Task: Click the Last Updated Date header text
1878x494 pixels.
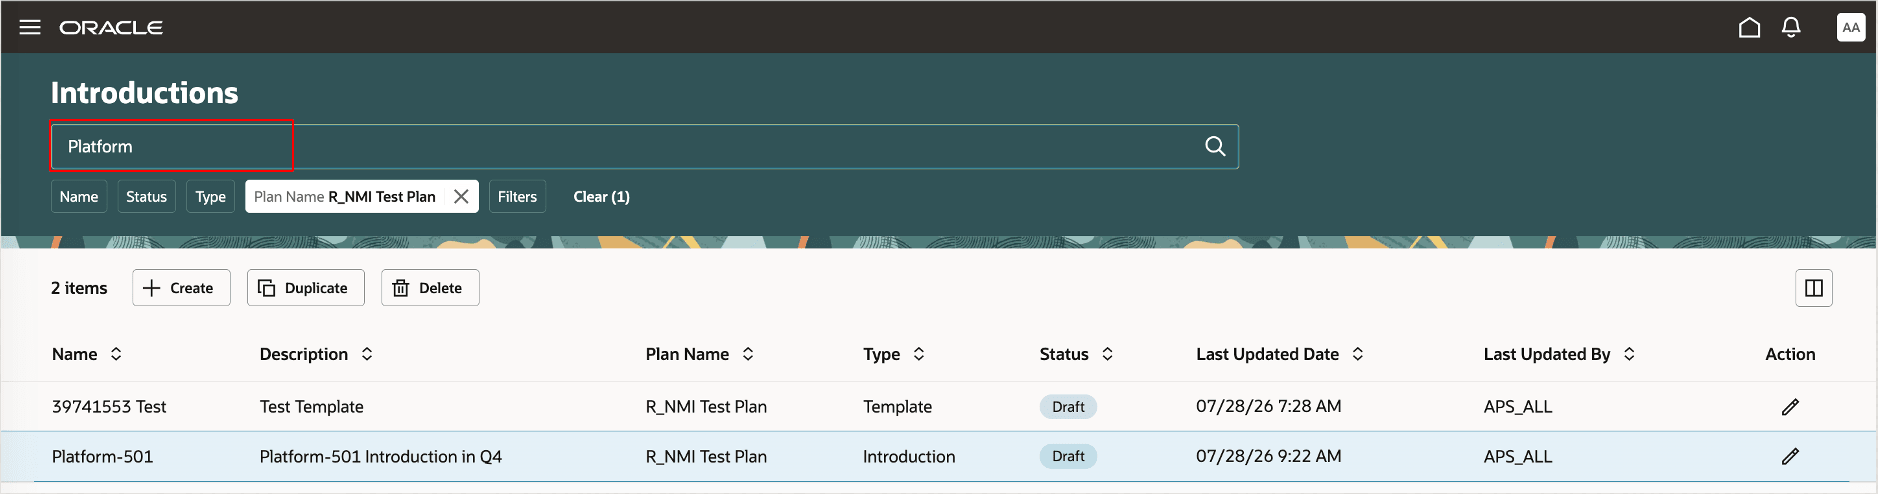Action: pos(1267,354)
